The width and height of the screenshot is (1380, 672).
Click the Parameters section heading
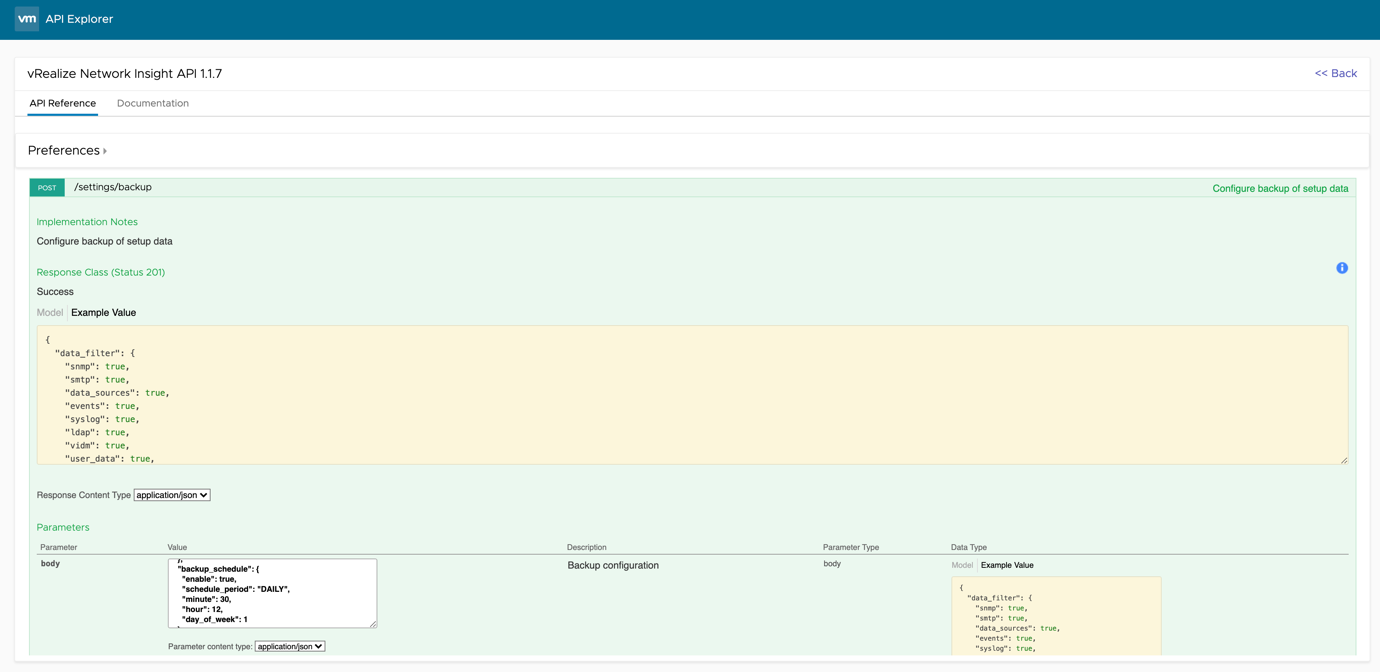(63, 527)
